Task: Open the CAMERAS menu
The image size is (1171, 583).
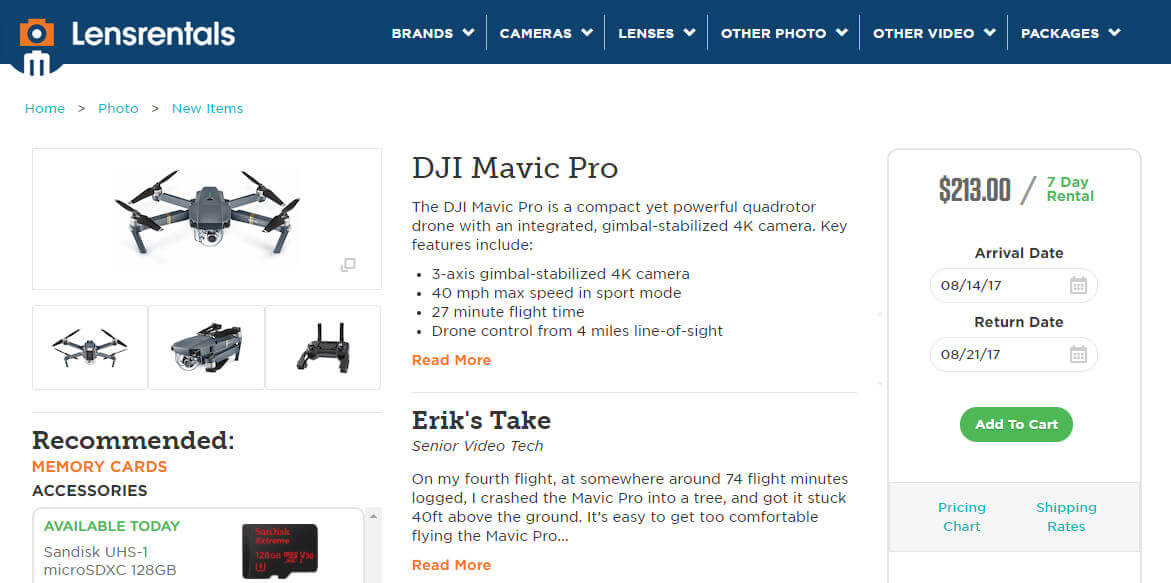Action: click(535, 34)
